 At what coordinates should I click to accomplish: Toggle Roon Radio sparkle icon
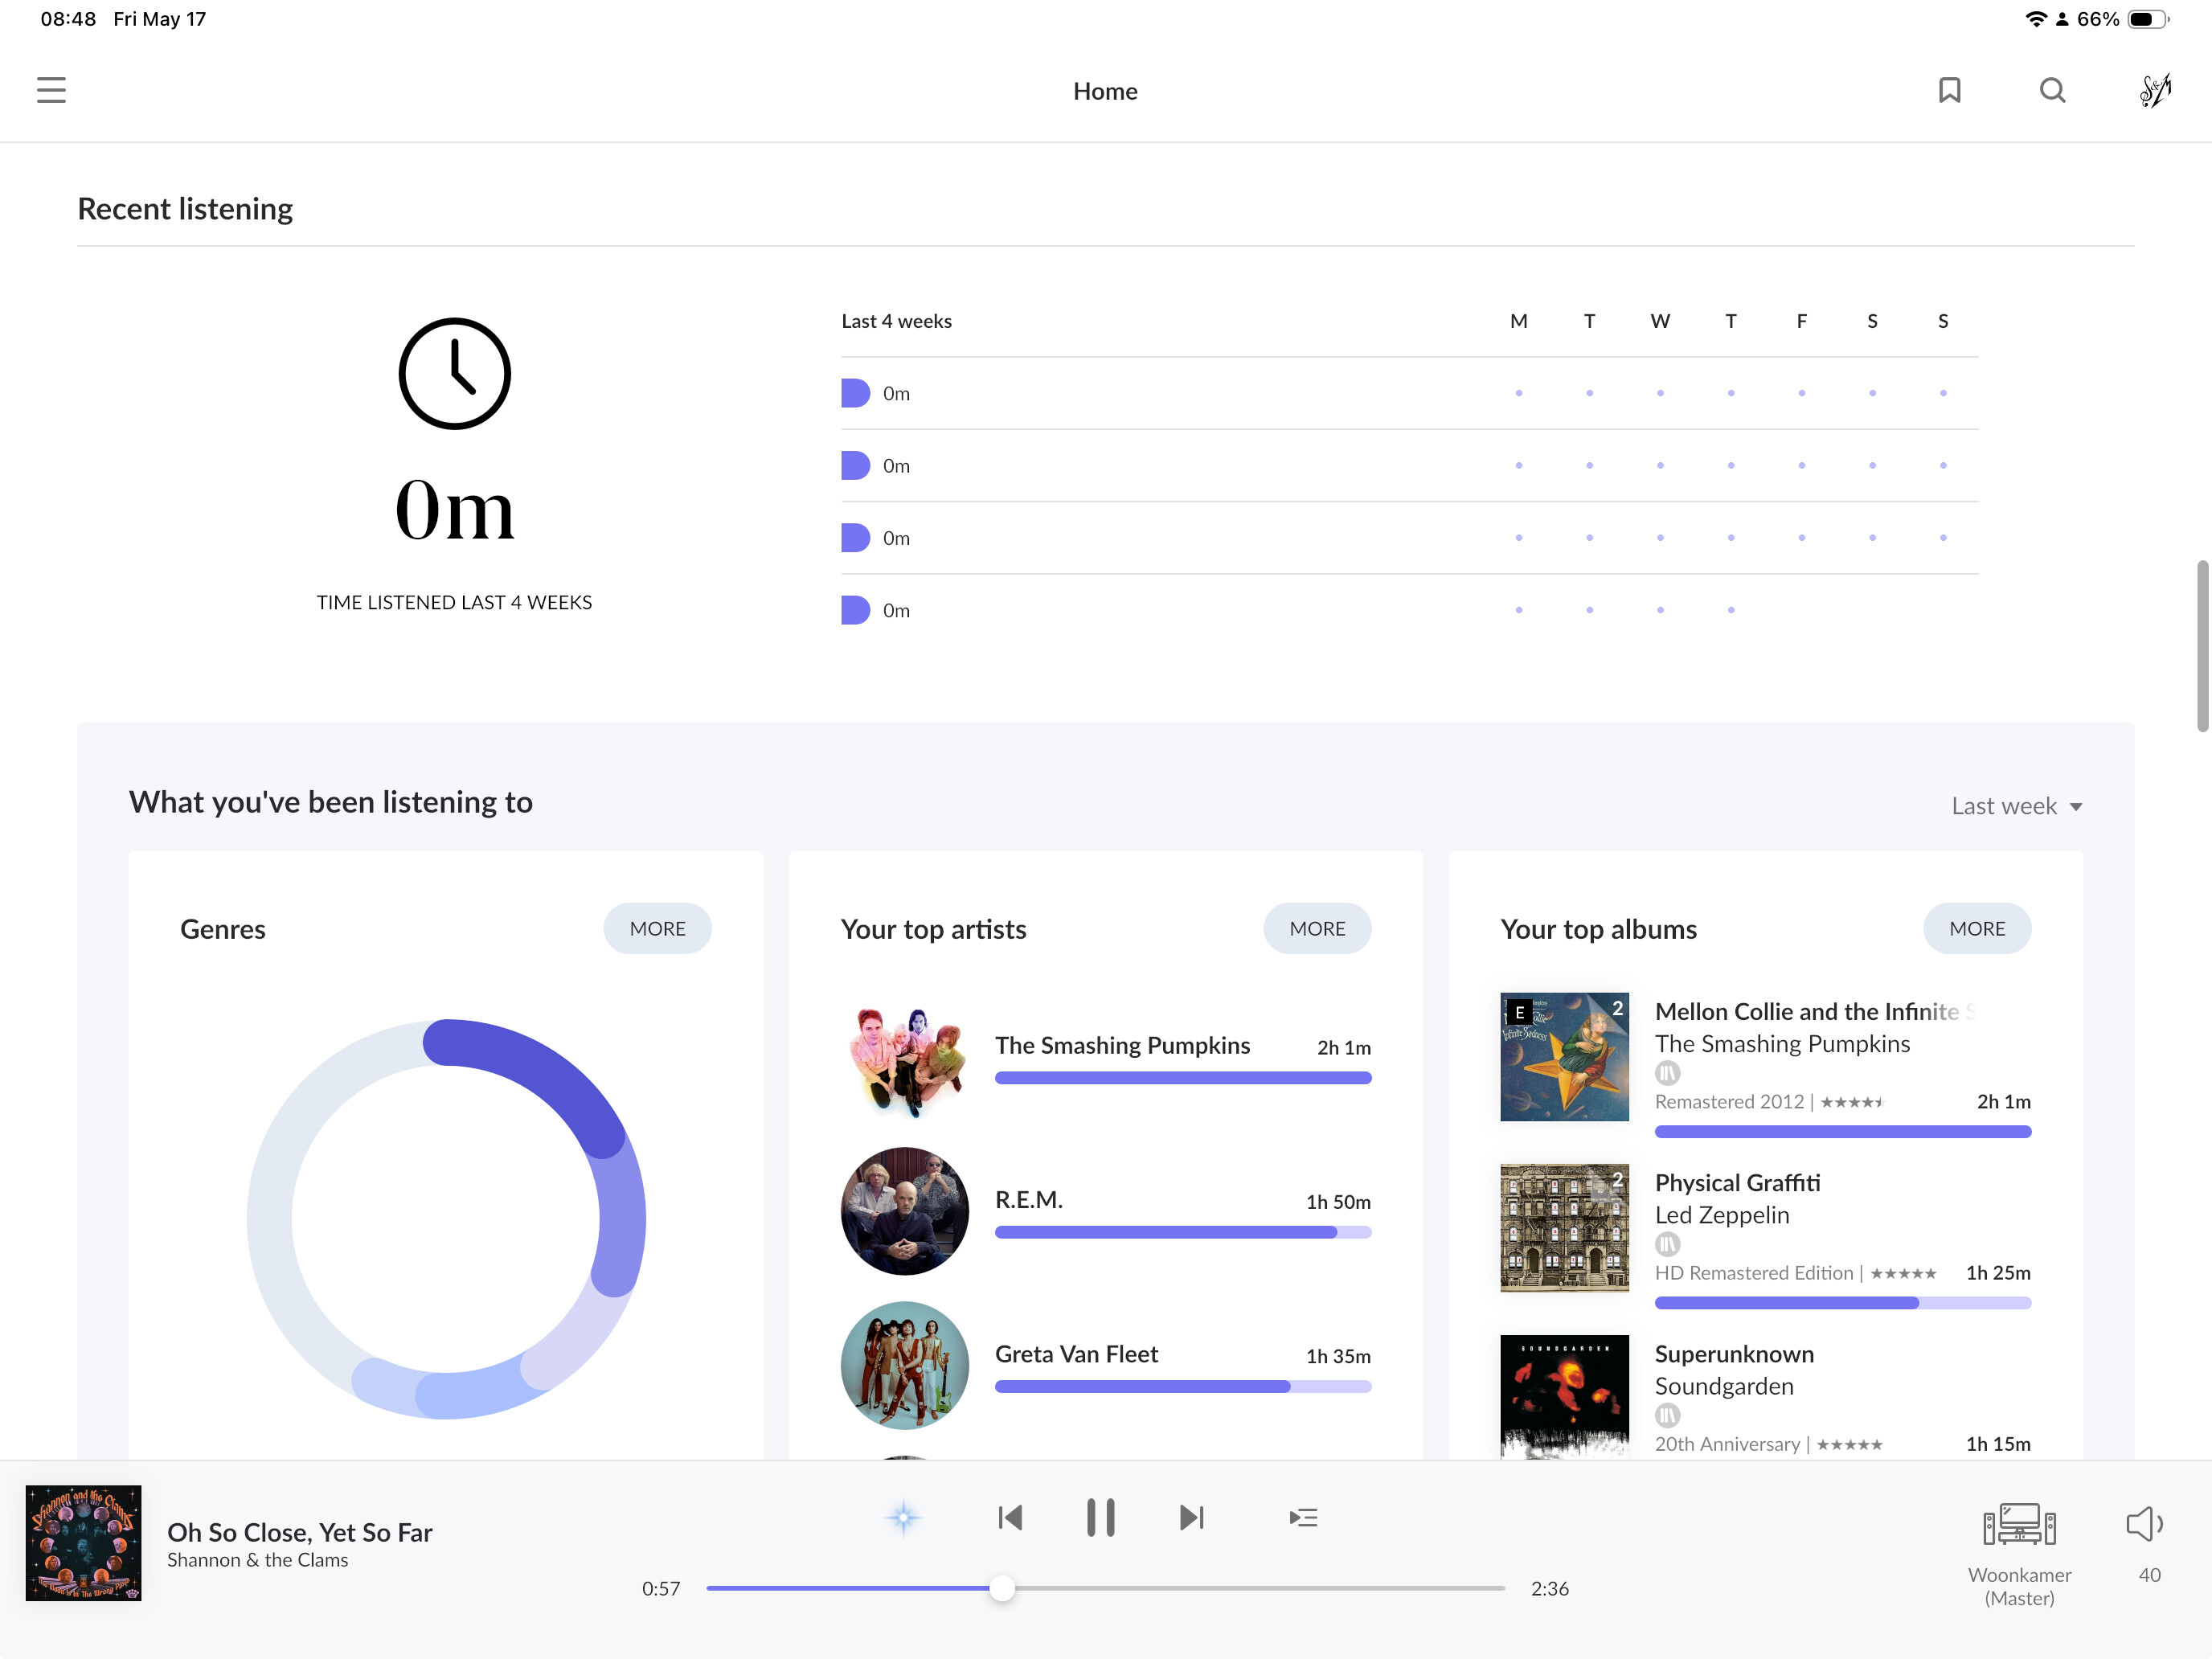903,1517
